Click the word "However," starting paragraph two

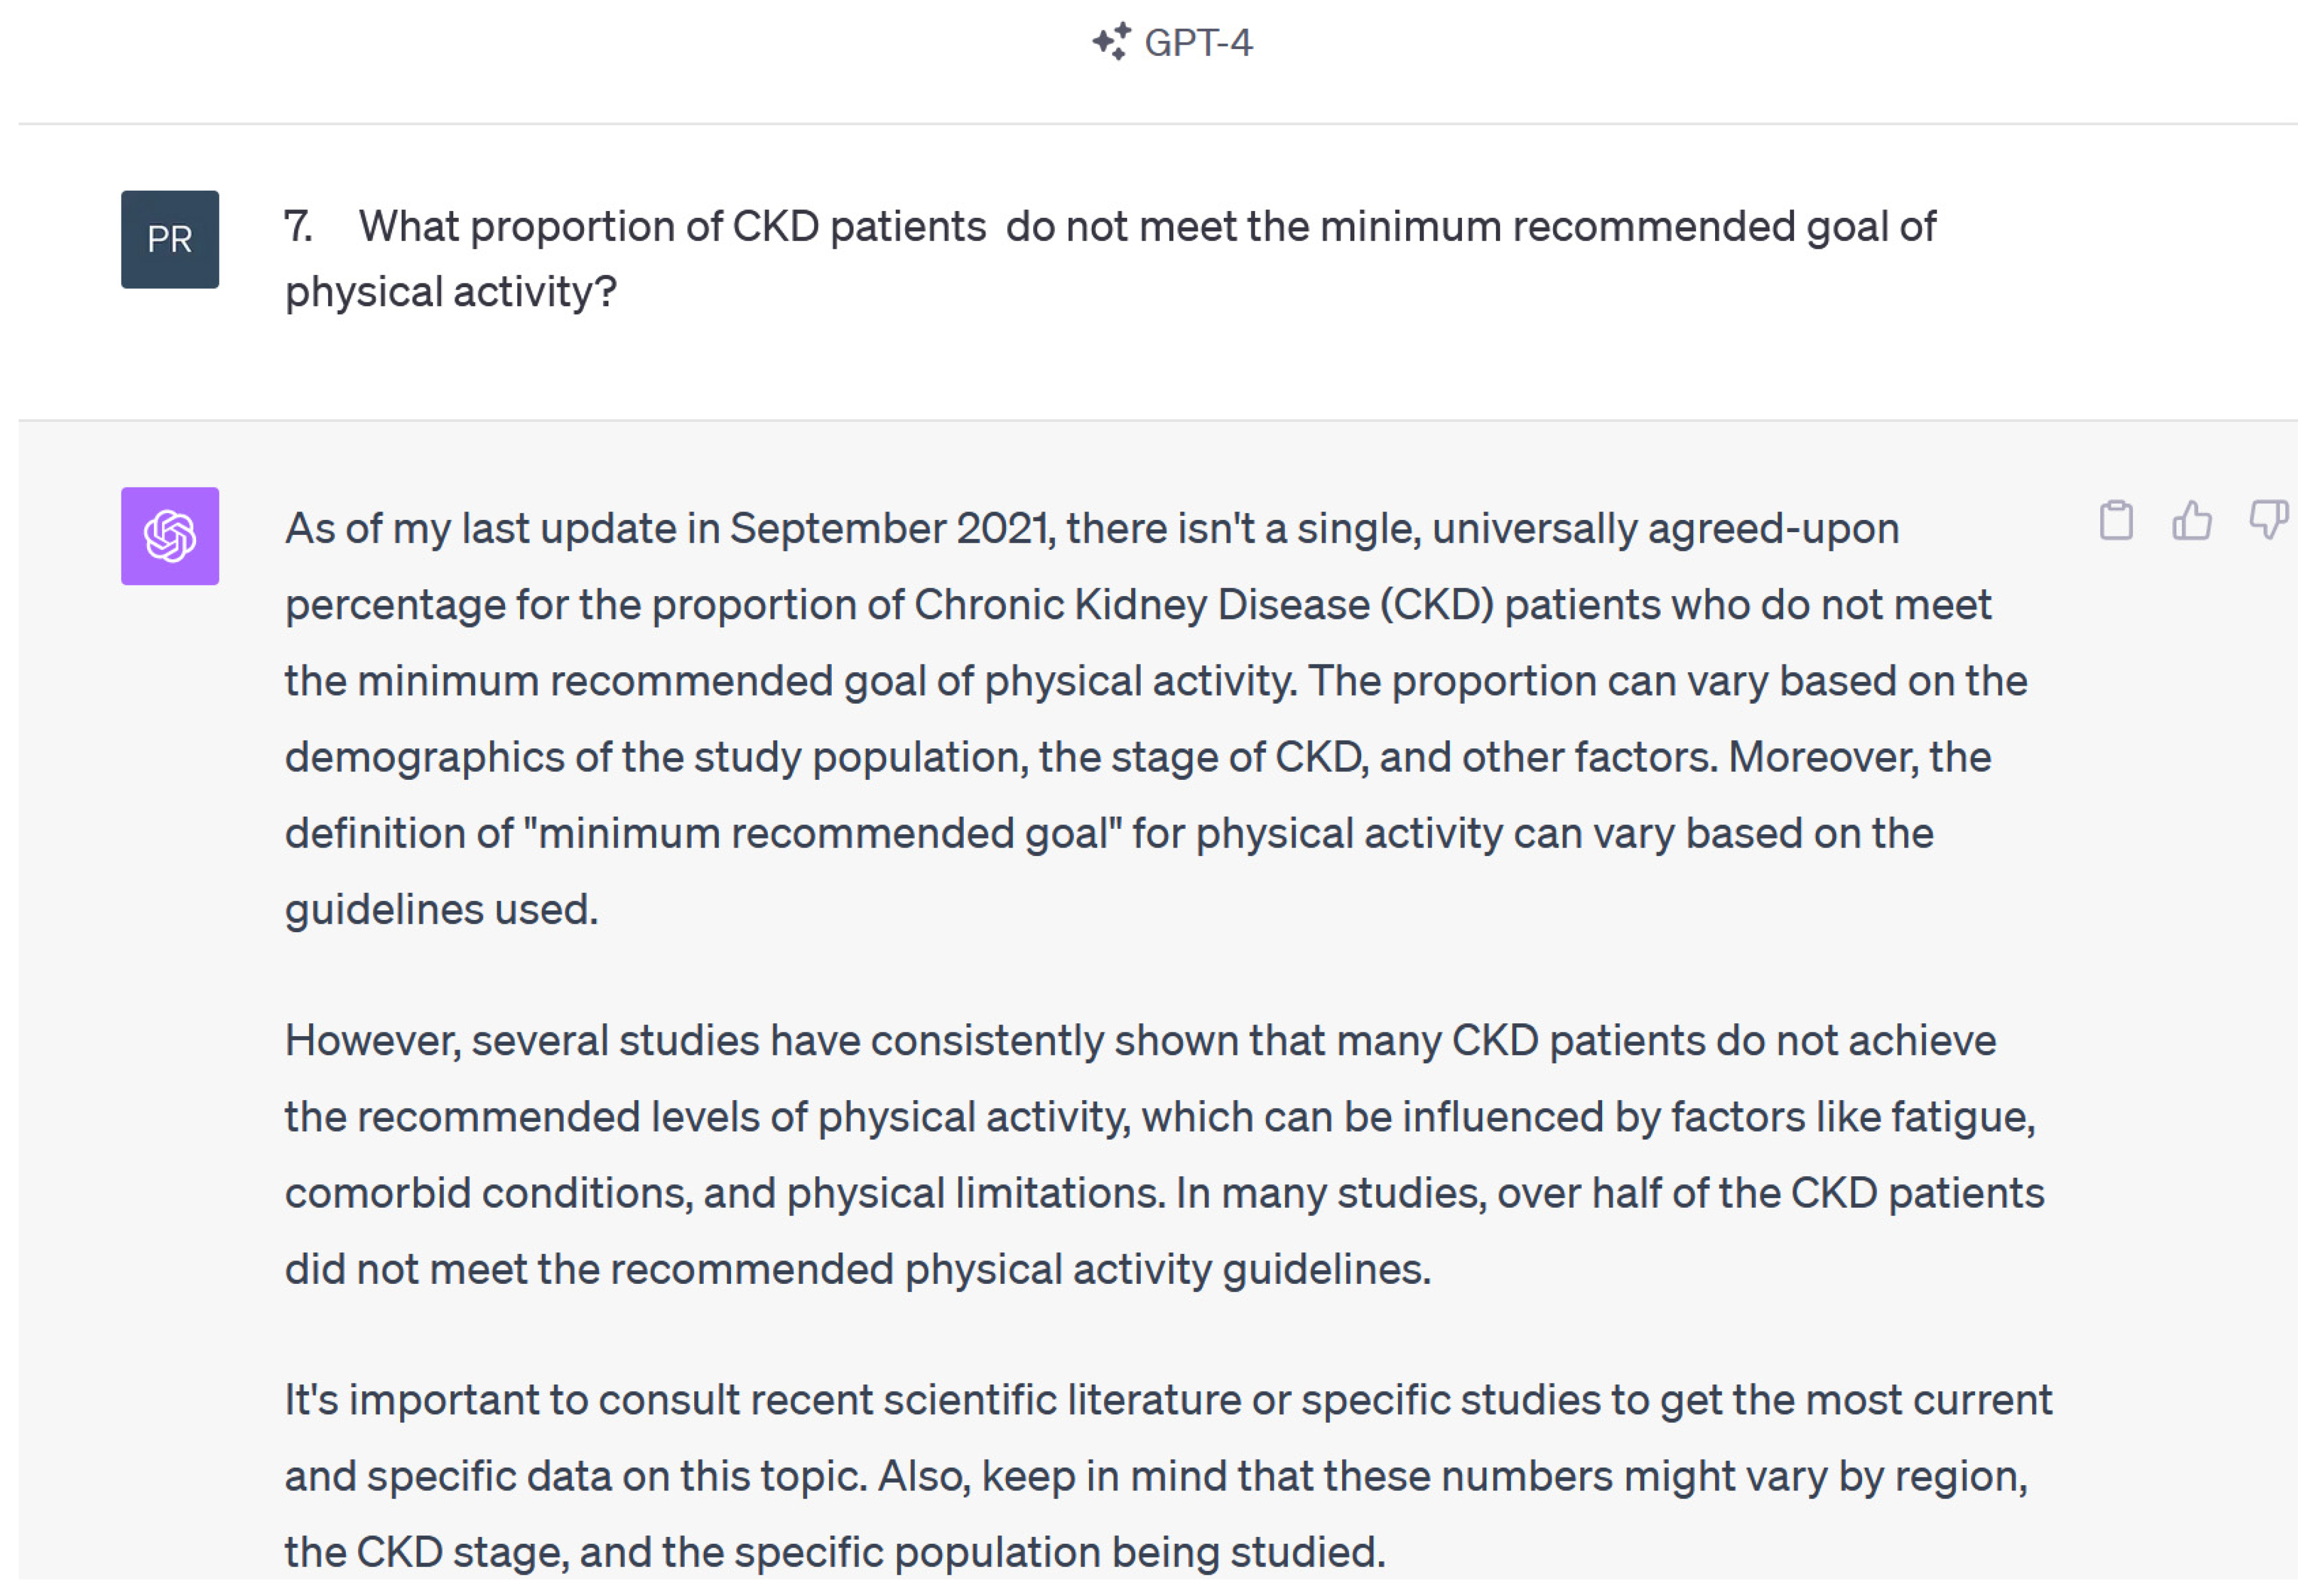coord(373,1041)
